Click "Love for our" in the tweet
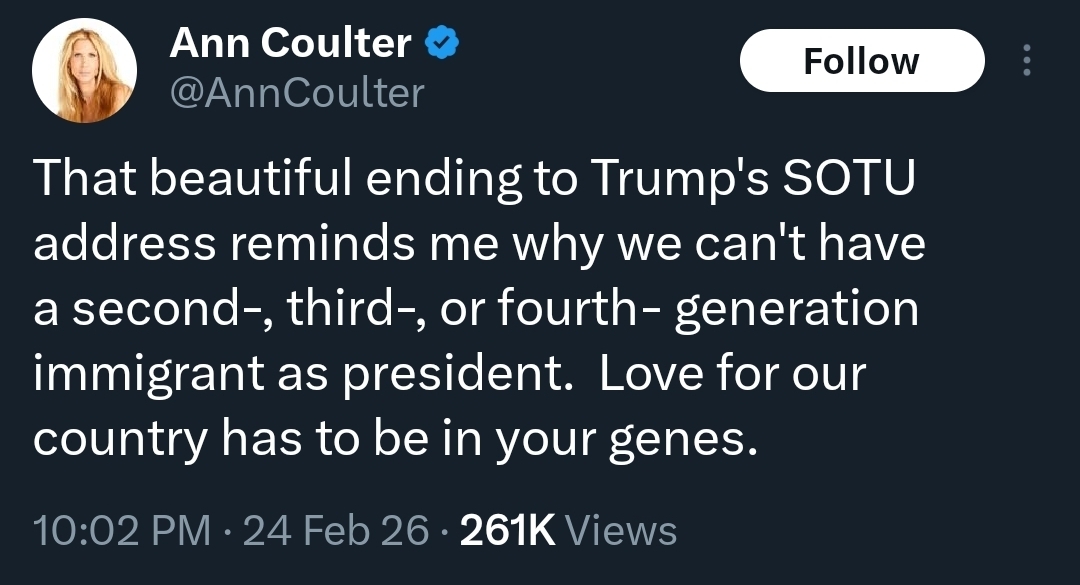The image size is (1080, 585). pyautogui.click(x=731, y=375)
